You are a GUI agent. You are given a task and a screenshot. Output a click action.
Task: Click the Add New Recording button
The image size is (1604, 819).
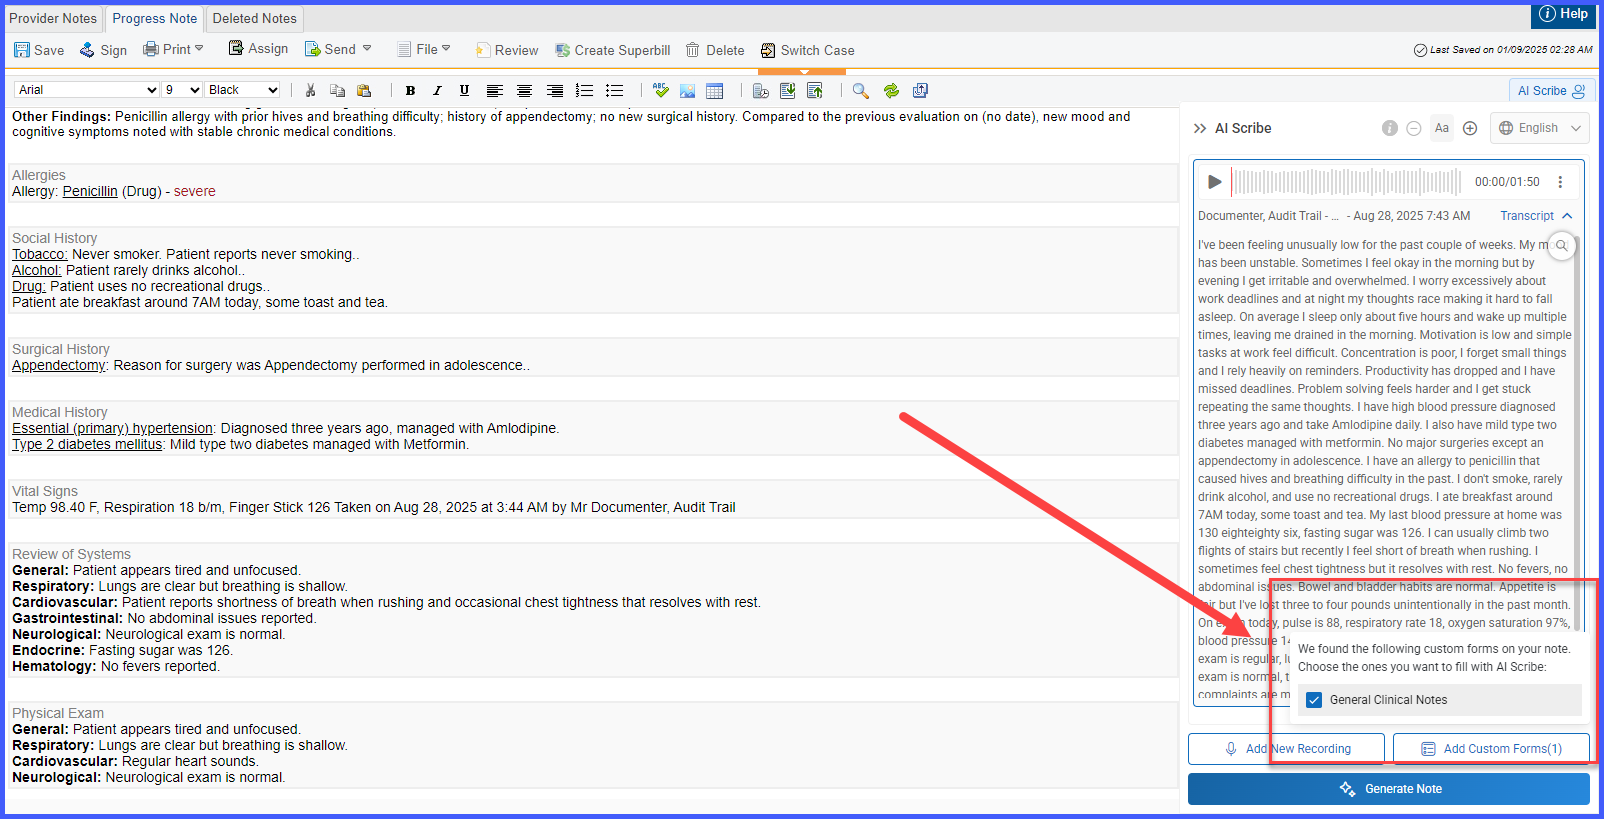1286,749
